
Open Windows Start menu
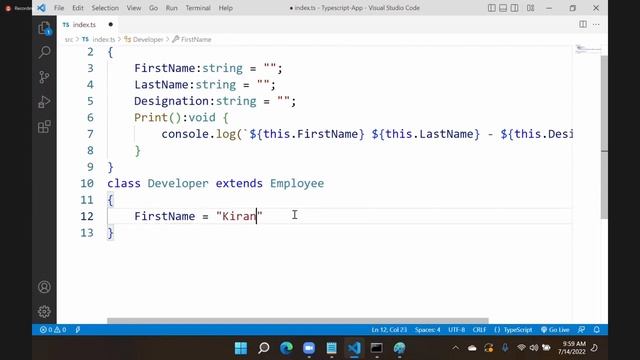tap(241, 348)
